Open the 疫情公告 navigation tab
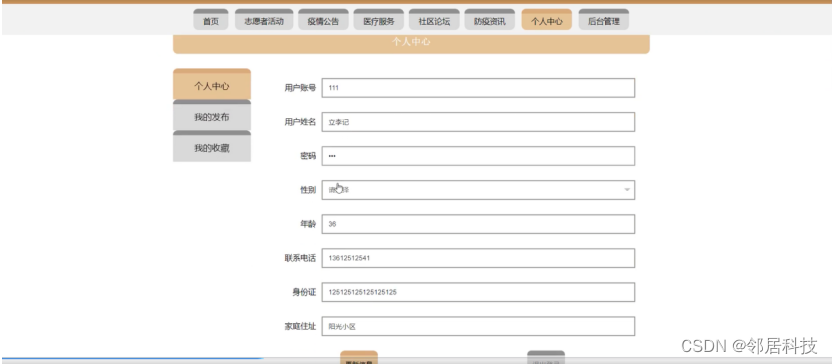 (323, 20)
